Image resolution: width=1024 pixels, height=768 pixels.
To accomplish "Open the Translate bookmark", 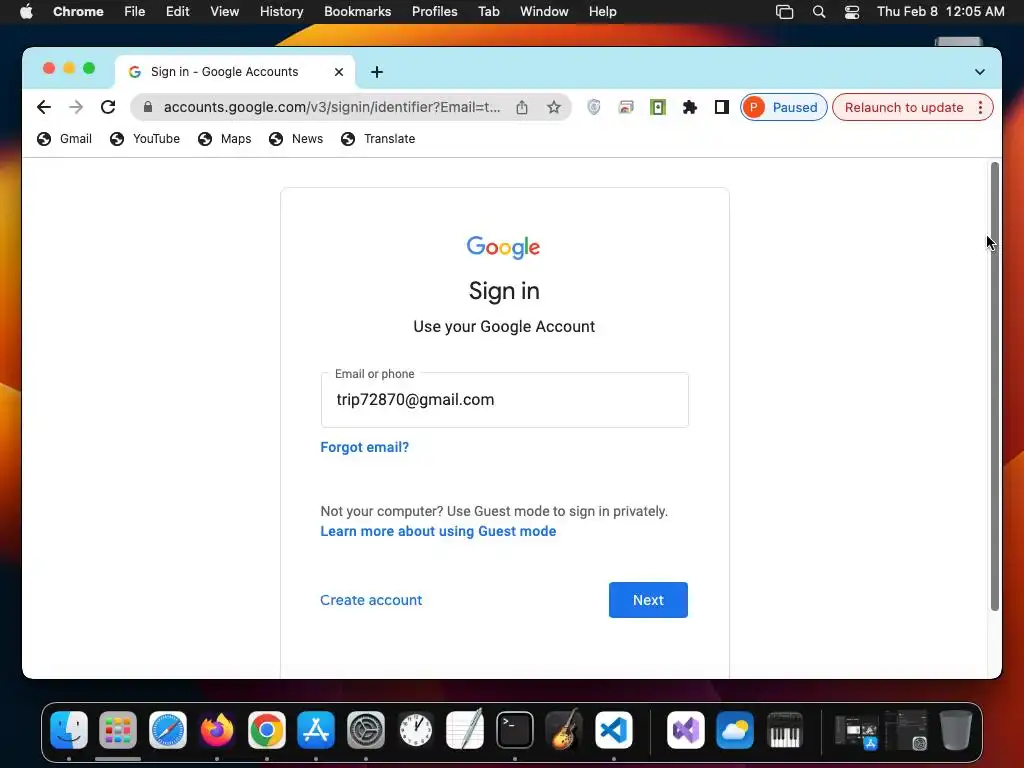I will click(x=378, y=138).
